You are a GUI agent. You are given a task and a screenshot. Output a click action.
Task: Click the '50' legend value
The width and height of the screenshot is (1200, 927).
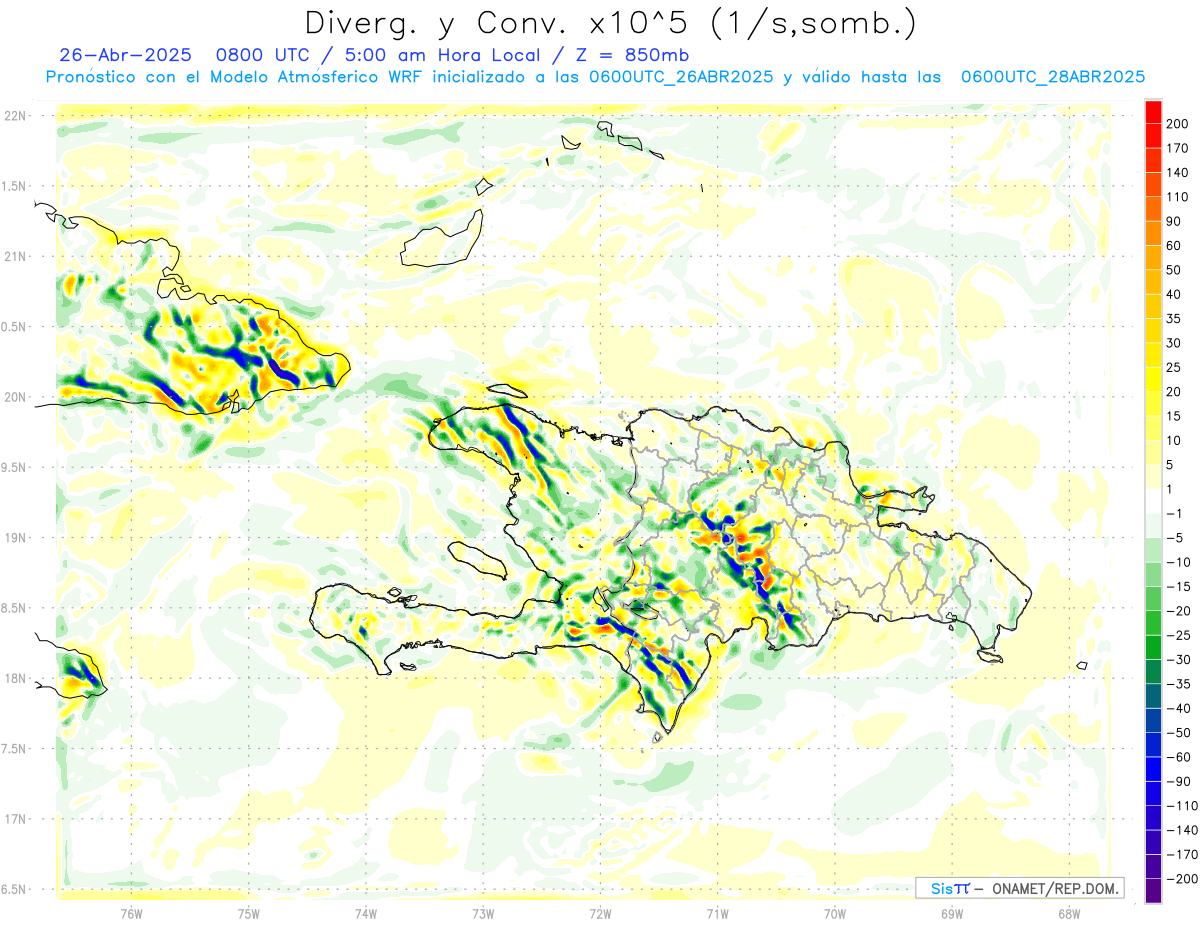coord(1174,270)
